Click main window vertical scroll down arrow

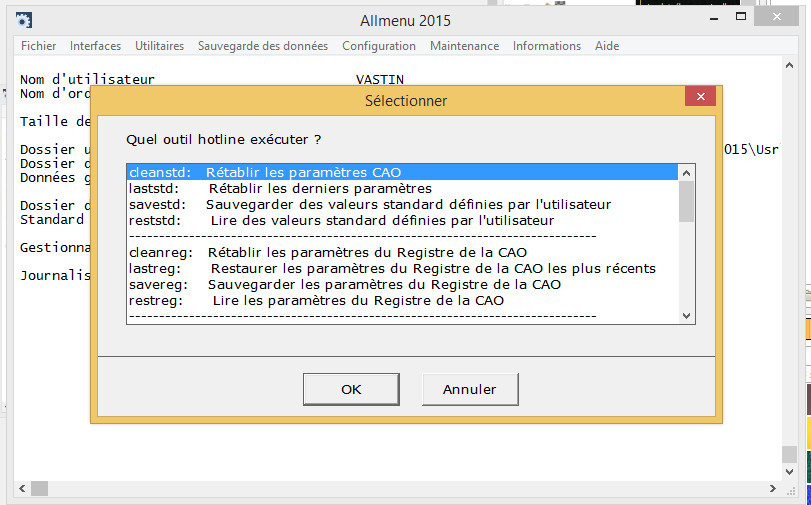tap(789, 471)
